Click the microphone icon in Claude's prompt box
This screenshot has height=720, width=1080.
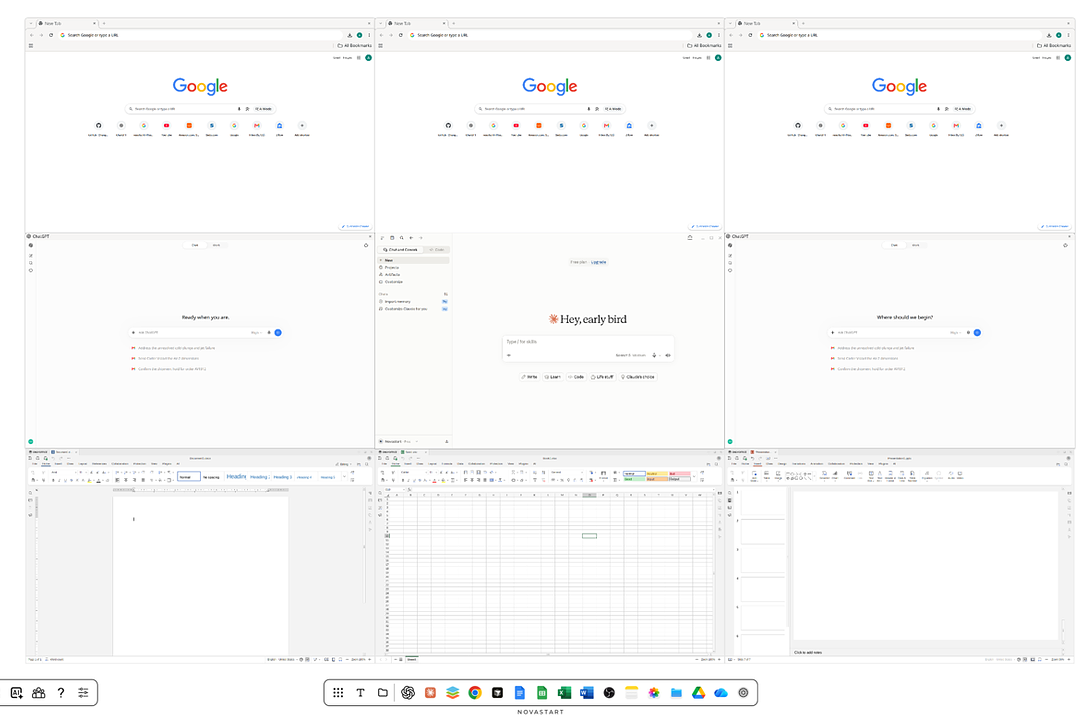654,355
